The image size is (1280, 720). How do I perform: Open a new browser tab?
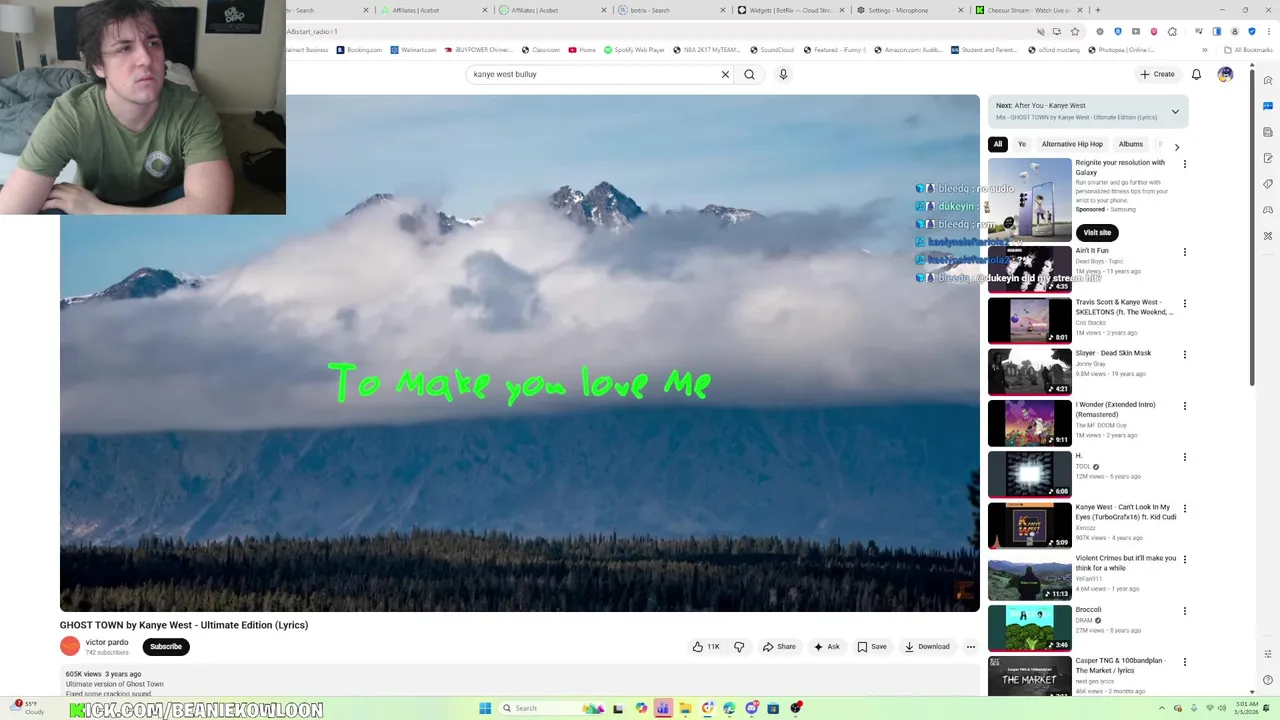[x=1098, y=10]
